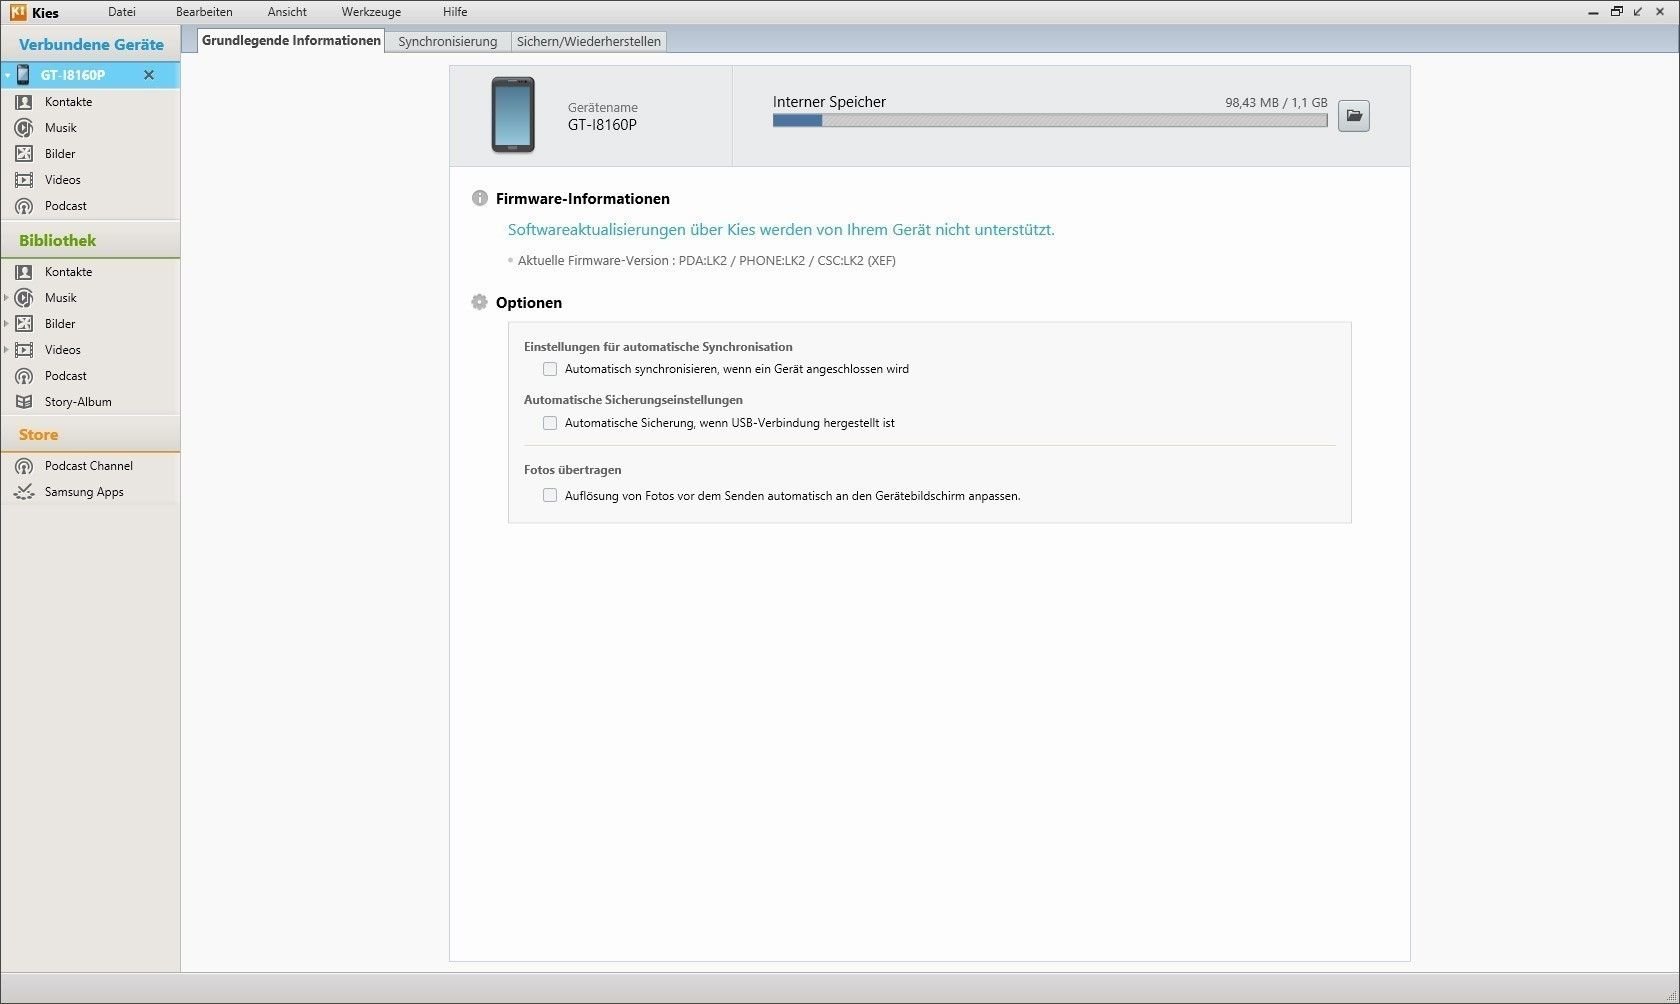The width and height of the screenshot is (1680, 1004).
Task: Click the device name GT-I8160P text
Action: 602,125
